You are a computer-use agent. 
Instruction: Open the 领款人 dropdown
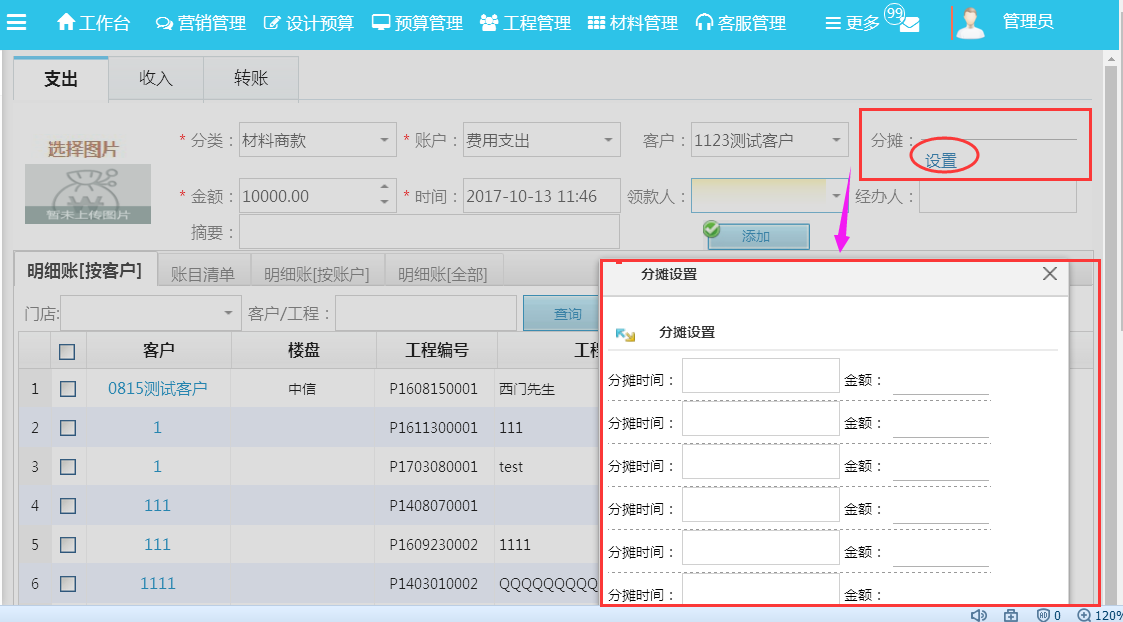[x=837, y=196]
